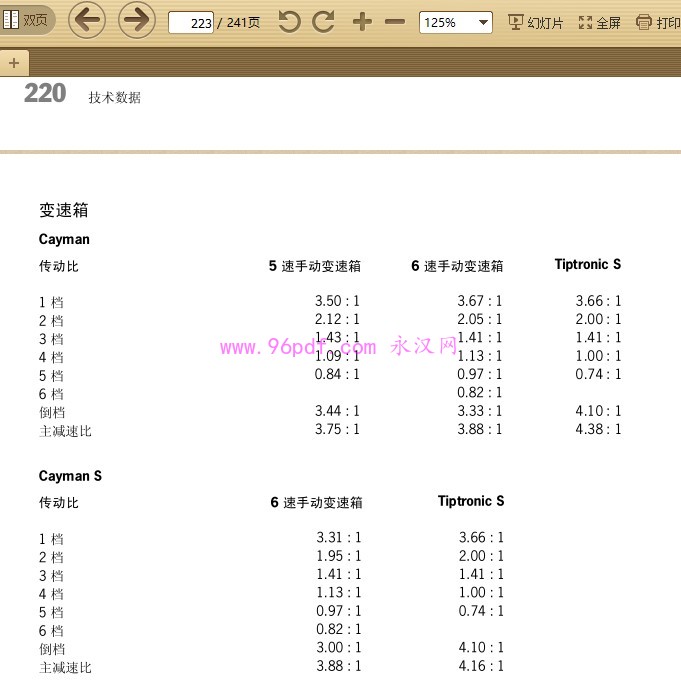
Task: Click the value 3.50 : 1
Action: coord(337,301)
